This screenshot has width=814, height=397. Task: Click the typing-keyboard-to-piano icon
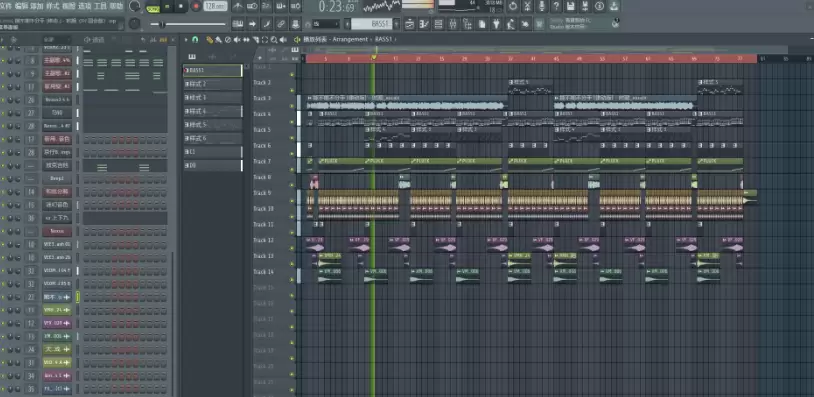coord(238,24)
